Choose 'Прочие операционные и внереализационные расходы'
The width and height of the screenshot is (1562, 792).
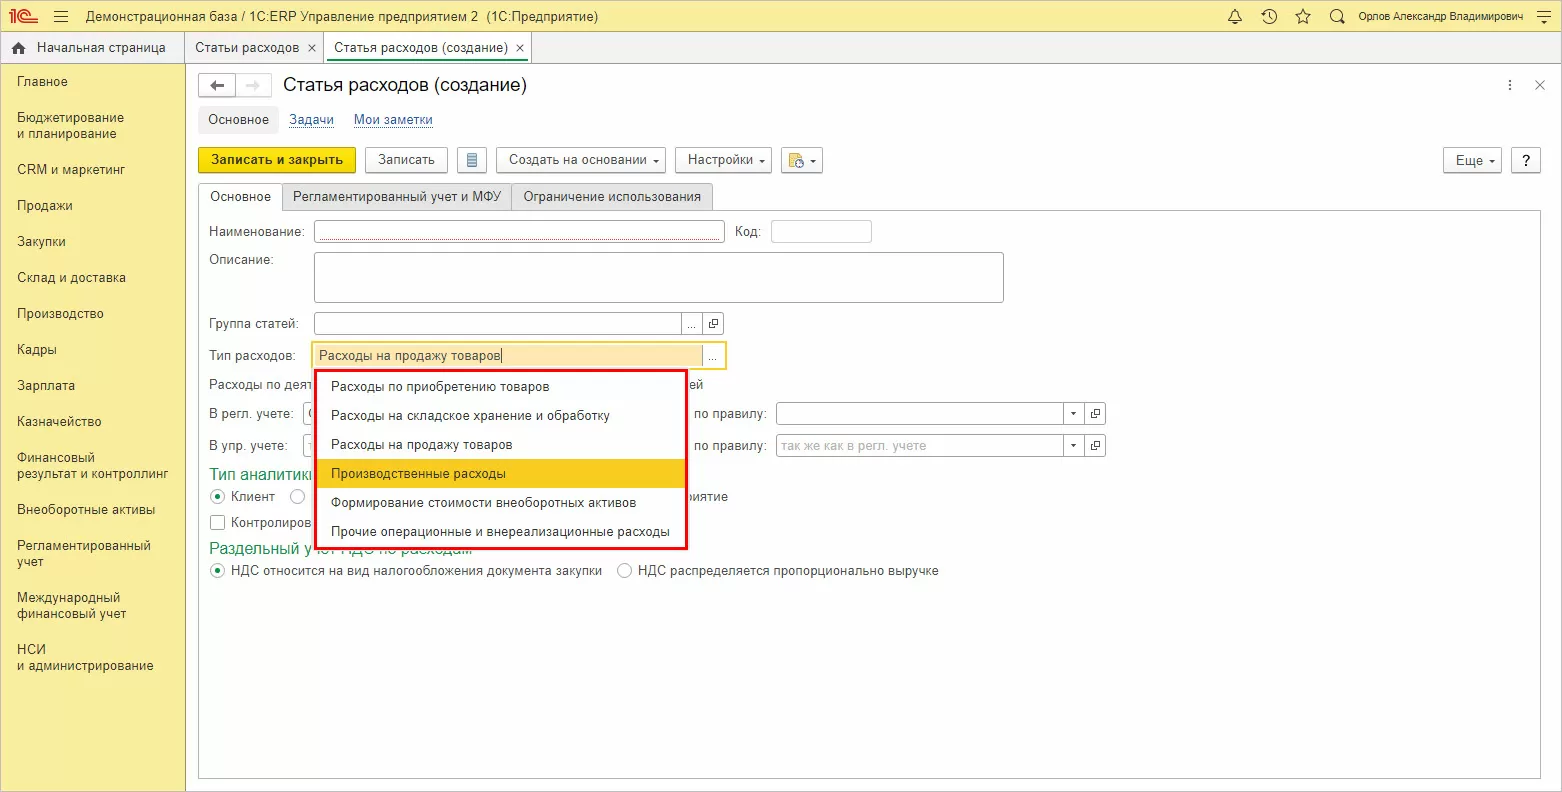(x=501, y=532)
